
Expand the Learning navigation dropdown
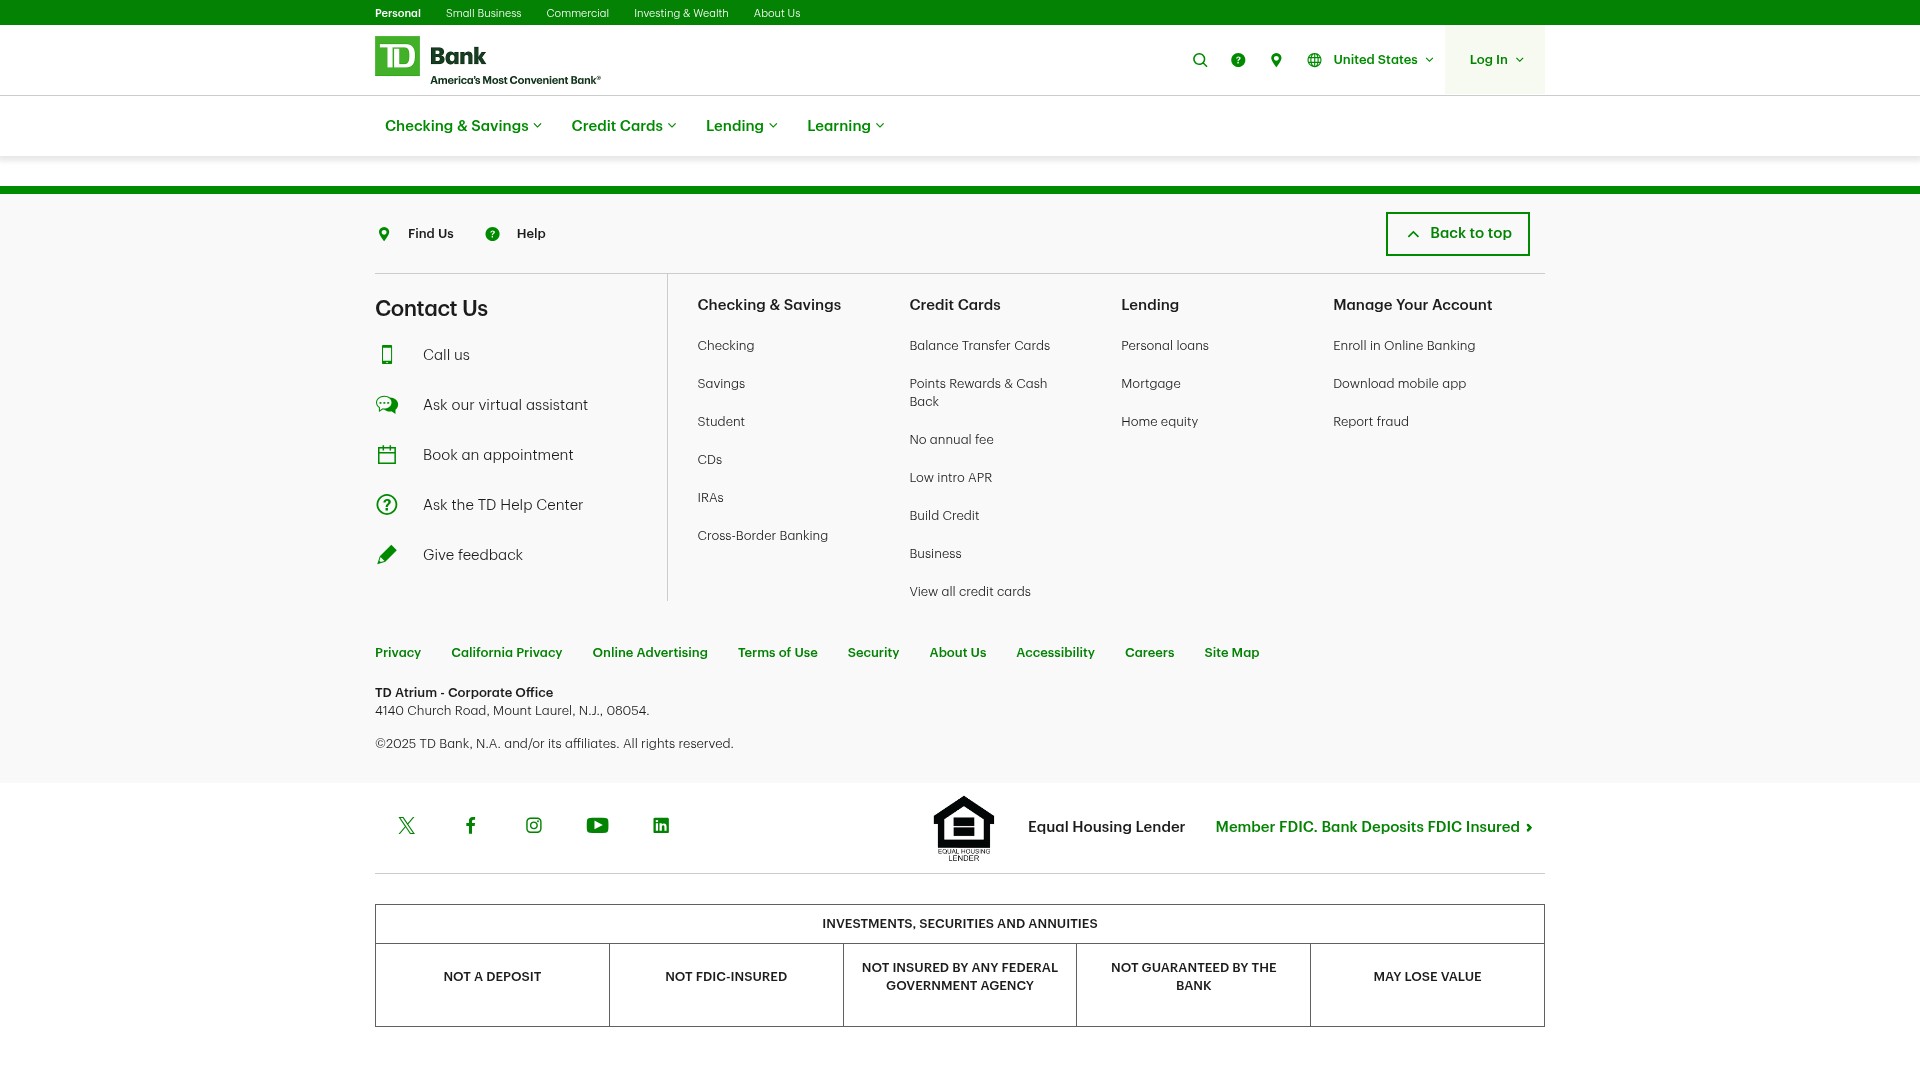point(846,126)
